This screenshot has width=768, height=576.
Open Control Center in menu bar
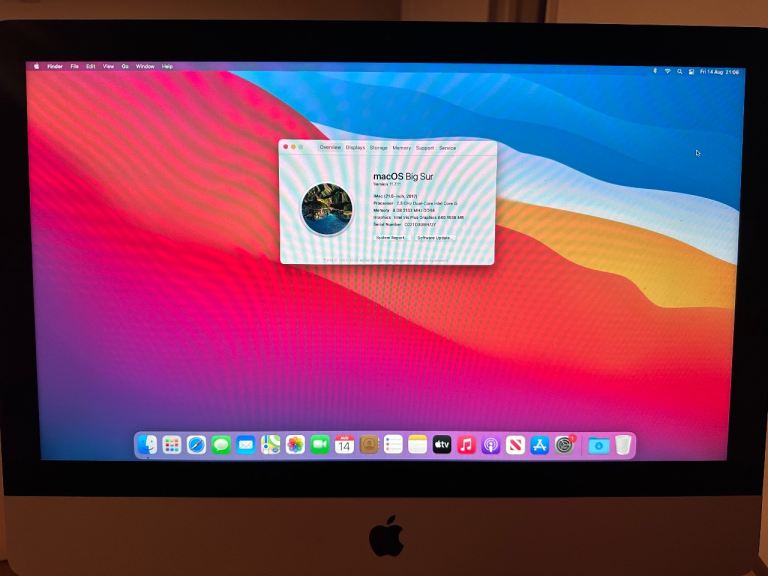coord(691,72)
